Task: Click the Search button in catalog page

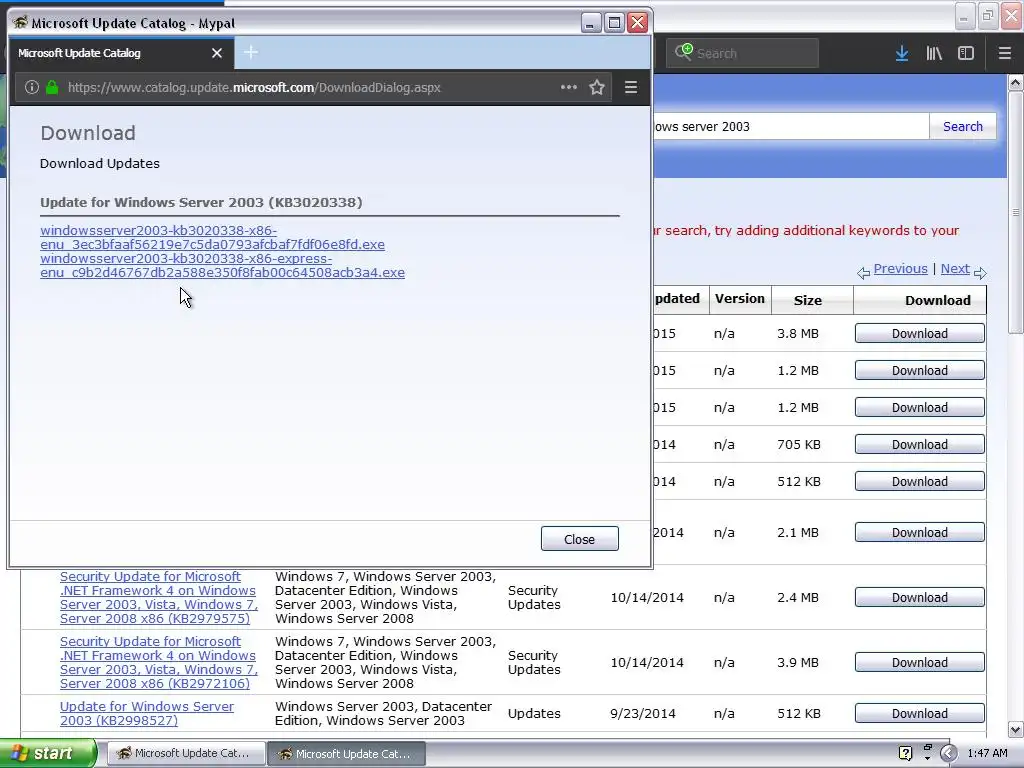Action: pyautogui.click(x=963, y=127)
